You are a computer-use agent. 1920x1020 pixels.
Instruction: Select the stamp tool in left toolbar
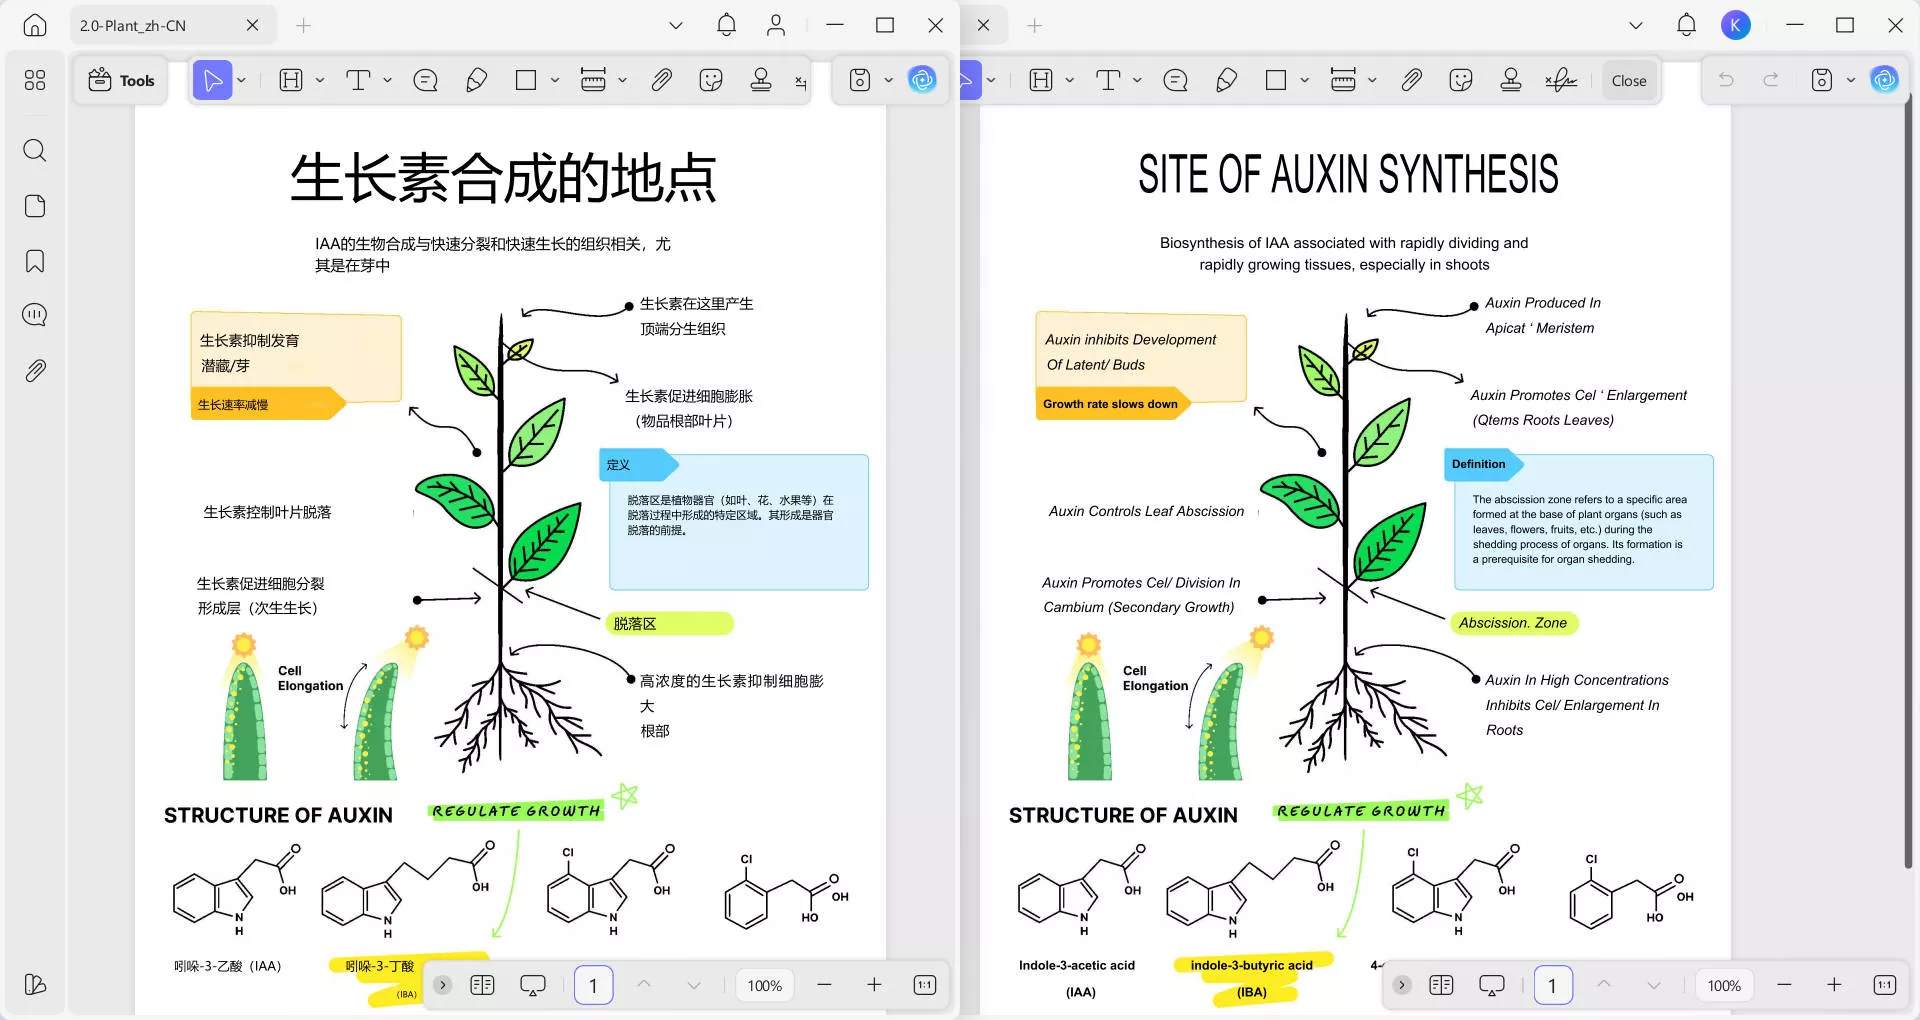point(761,80)
